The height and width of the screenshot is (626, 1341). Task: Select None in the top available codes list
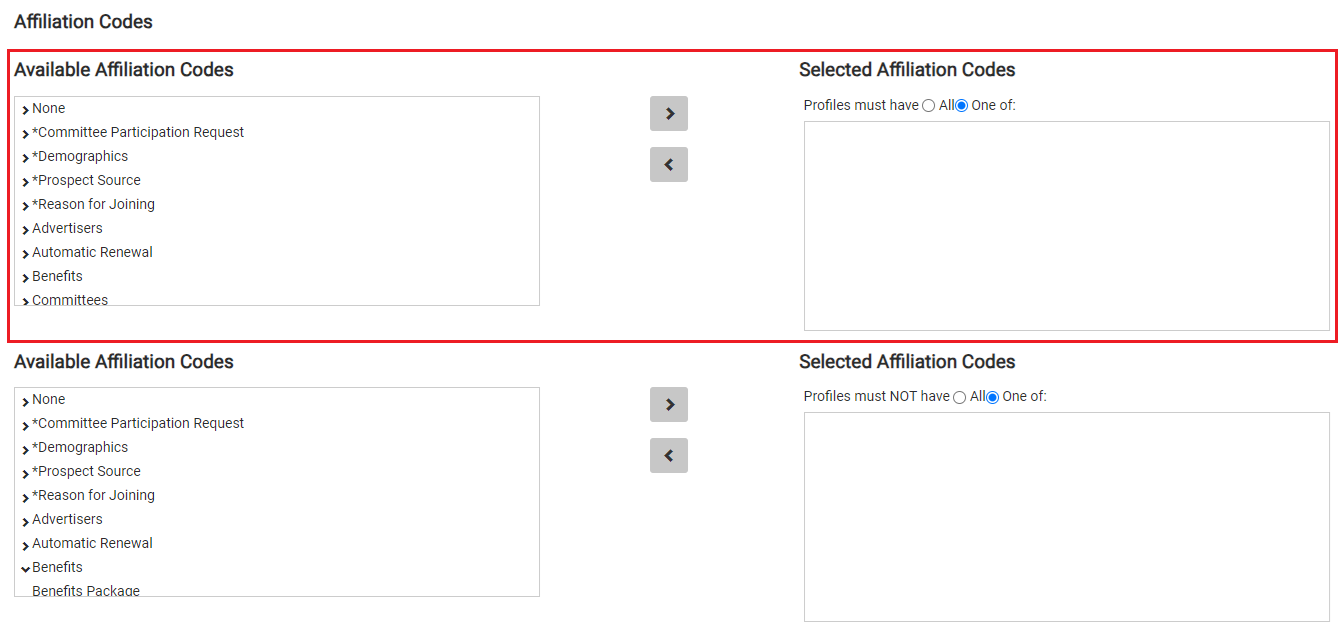pos(48,108)
